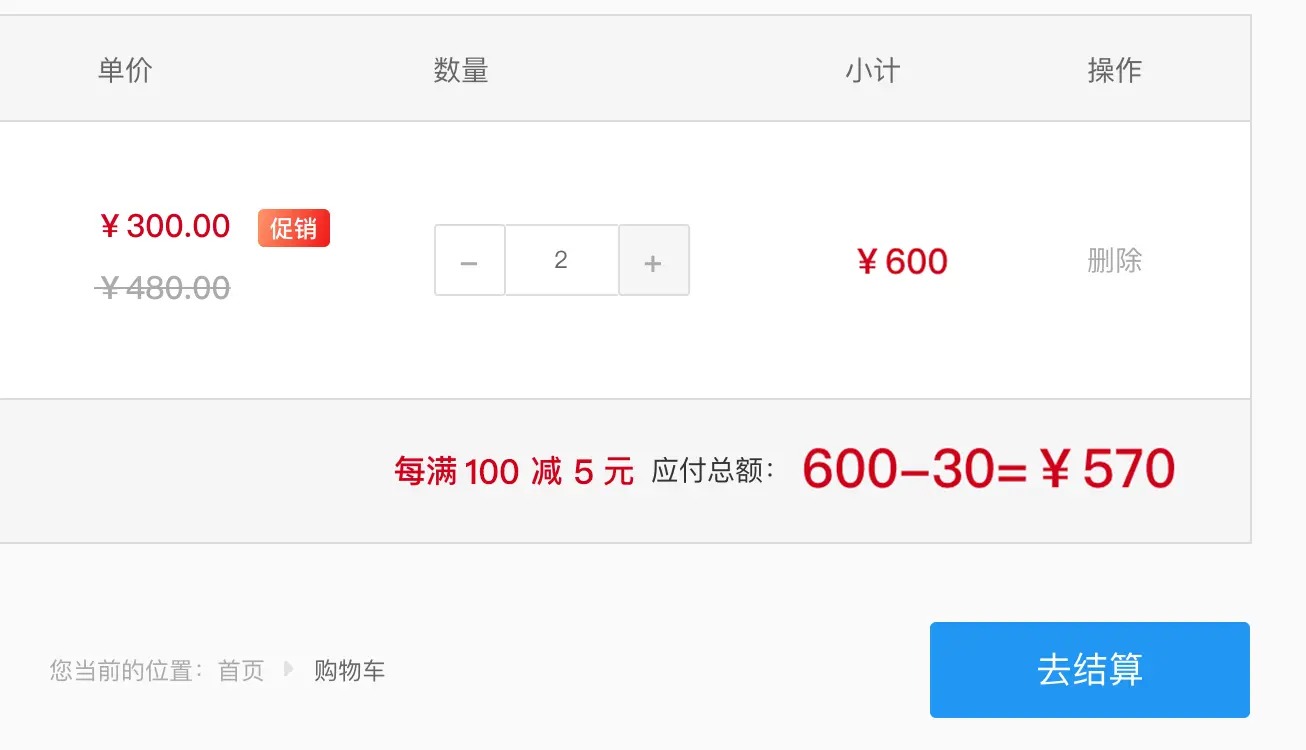
Task: Select the 购物车 breadcrumb item
Action: [x=349, y=670]
